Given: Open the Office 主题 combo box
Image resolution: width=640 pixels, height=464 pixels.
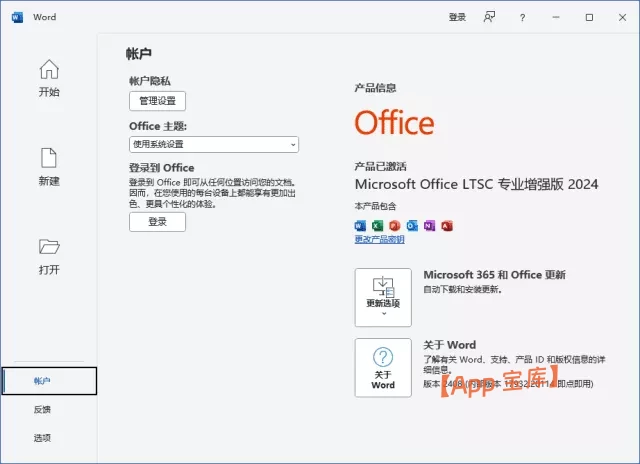Looking at the screenshot, I should [214, 144].
